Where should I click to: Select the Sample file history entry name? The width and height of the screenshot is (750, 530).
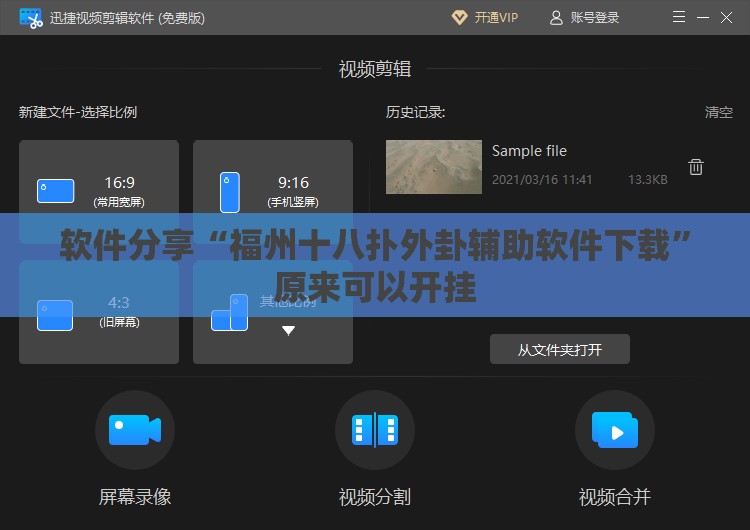coord(529,151)
